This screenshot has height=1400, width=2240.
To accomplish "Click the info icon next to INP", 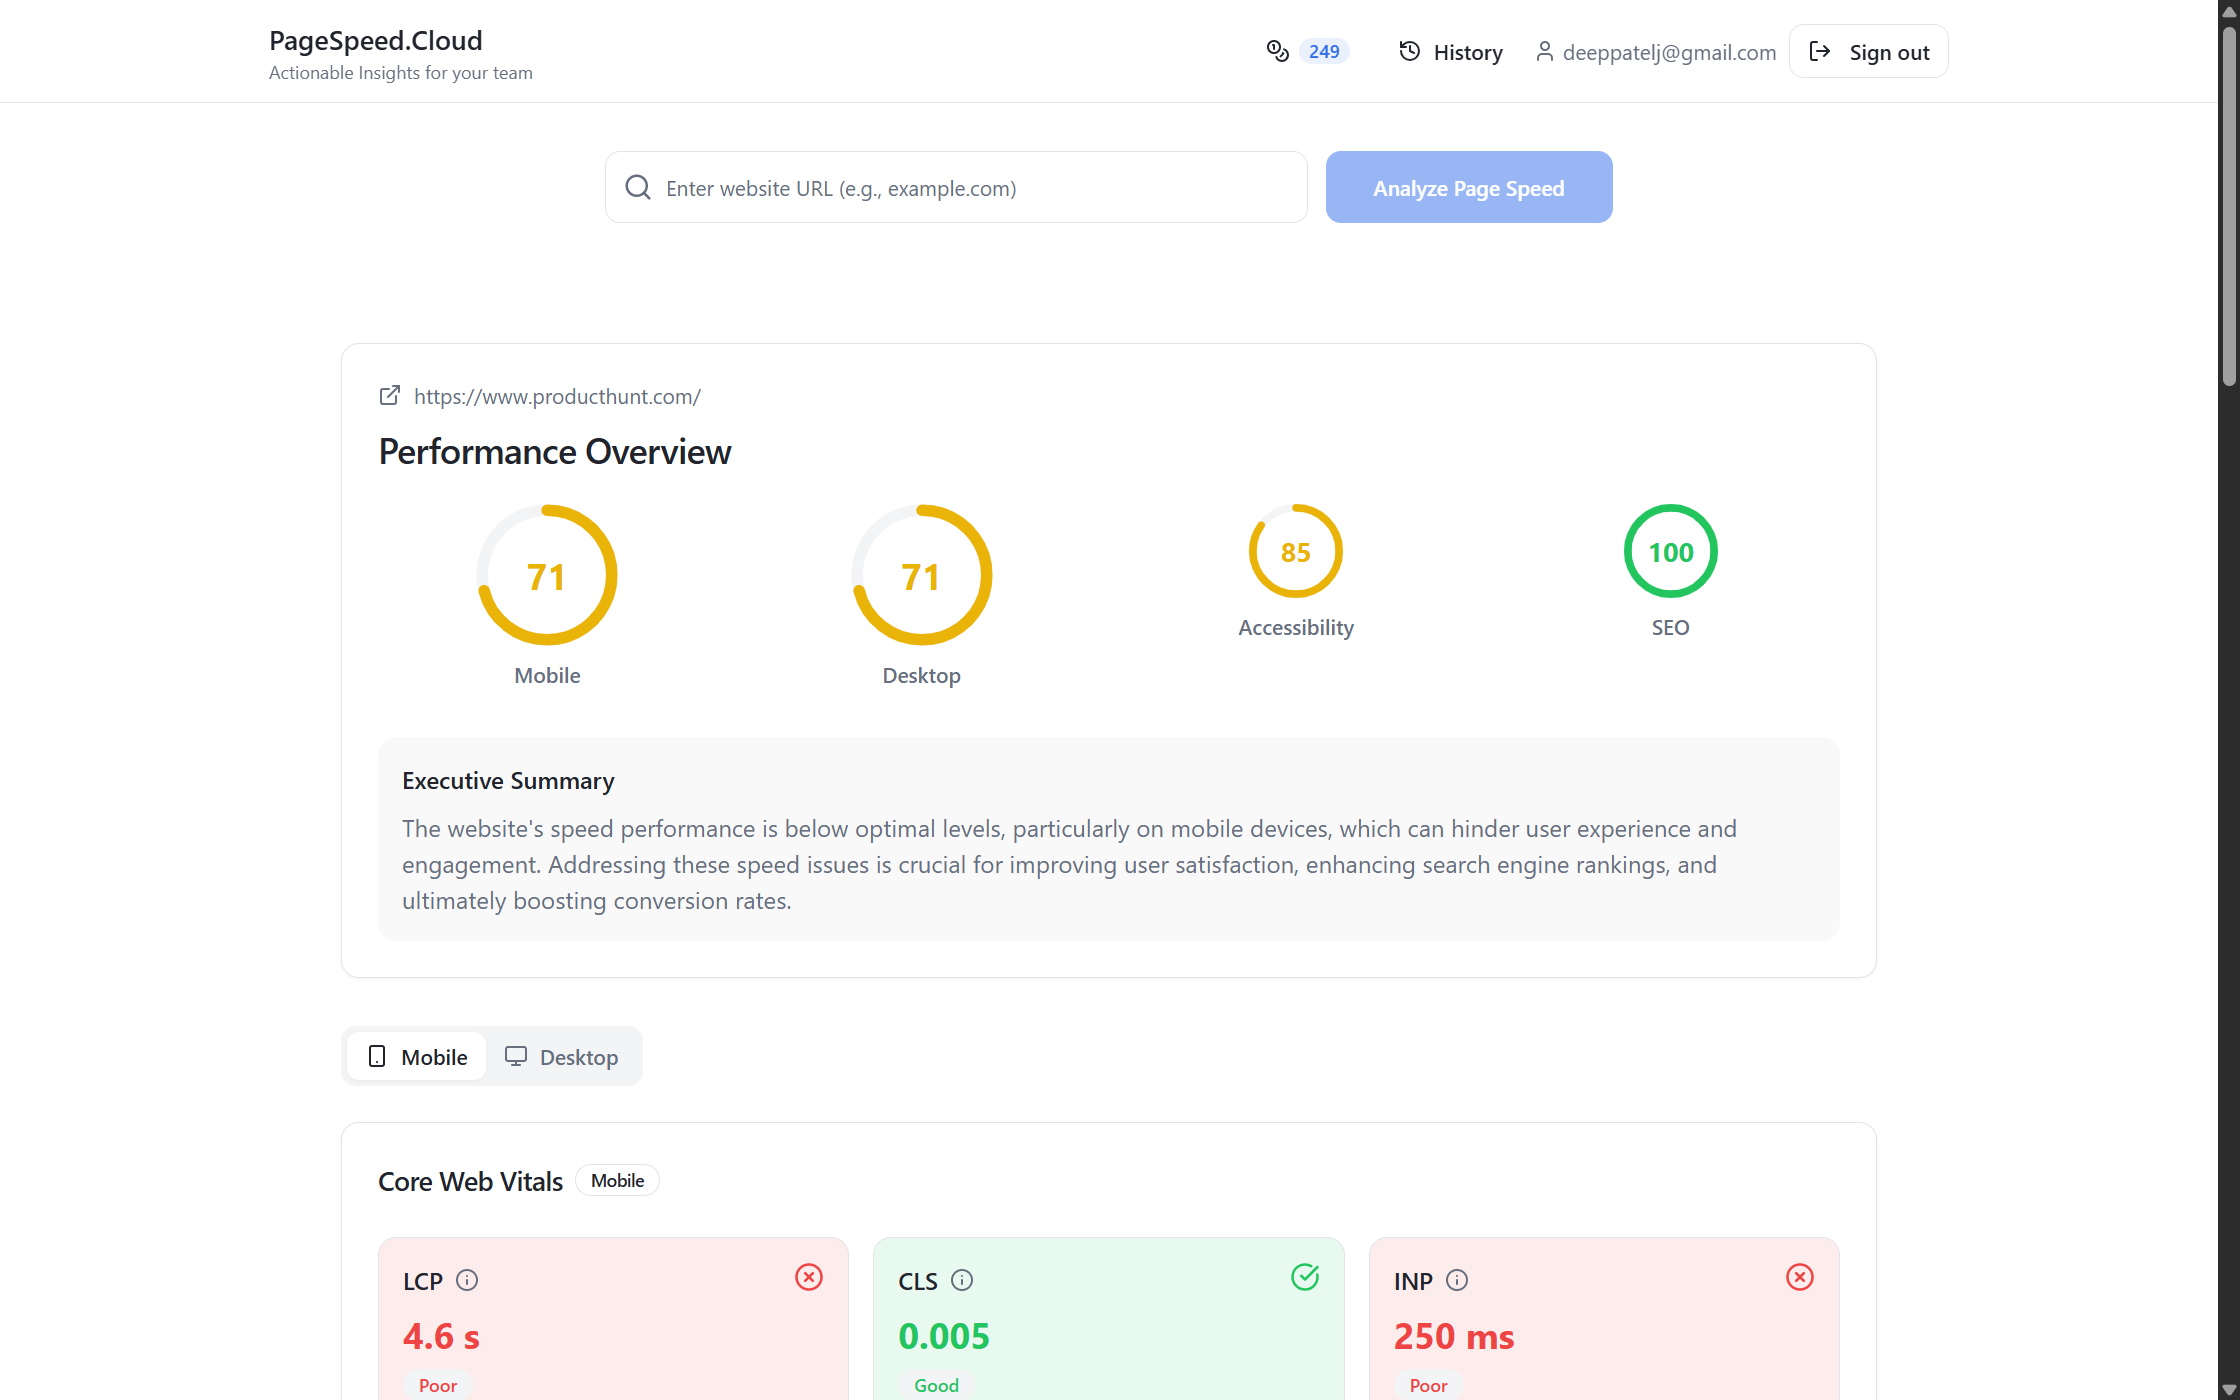I will click(x=1458, y=1280).
